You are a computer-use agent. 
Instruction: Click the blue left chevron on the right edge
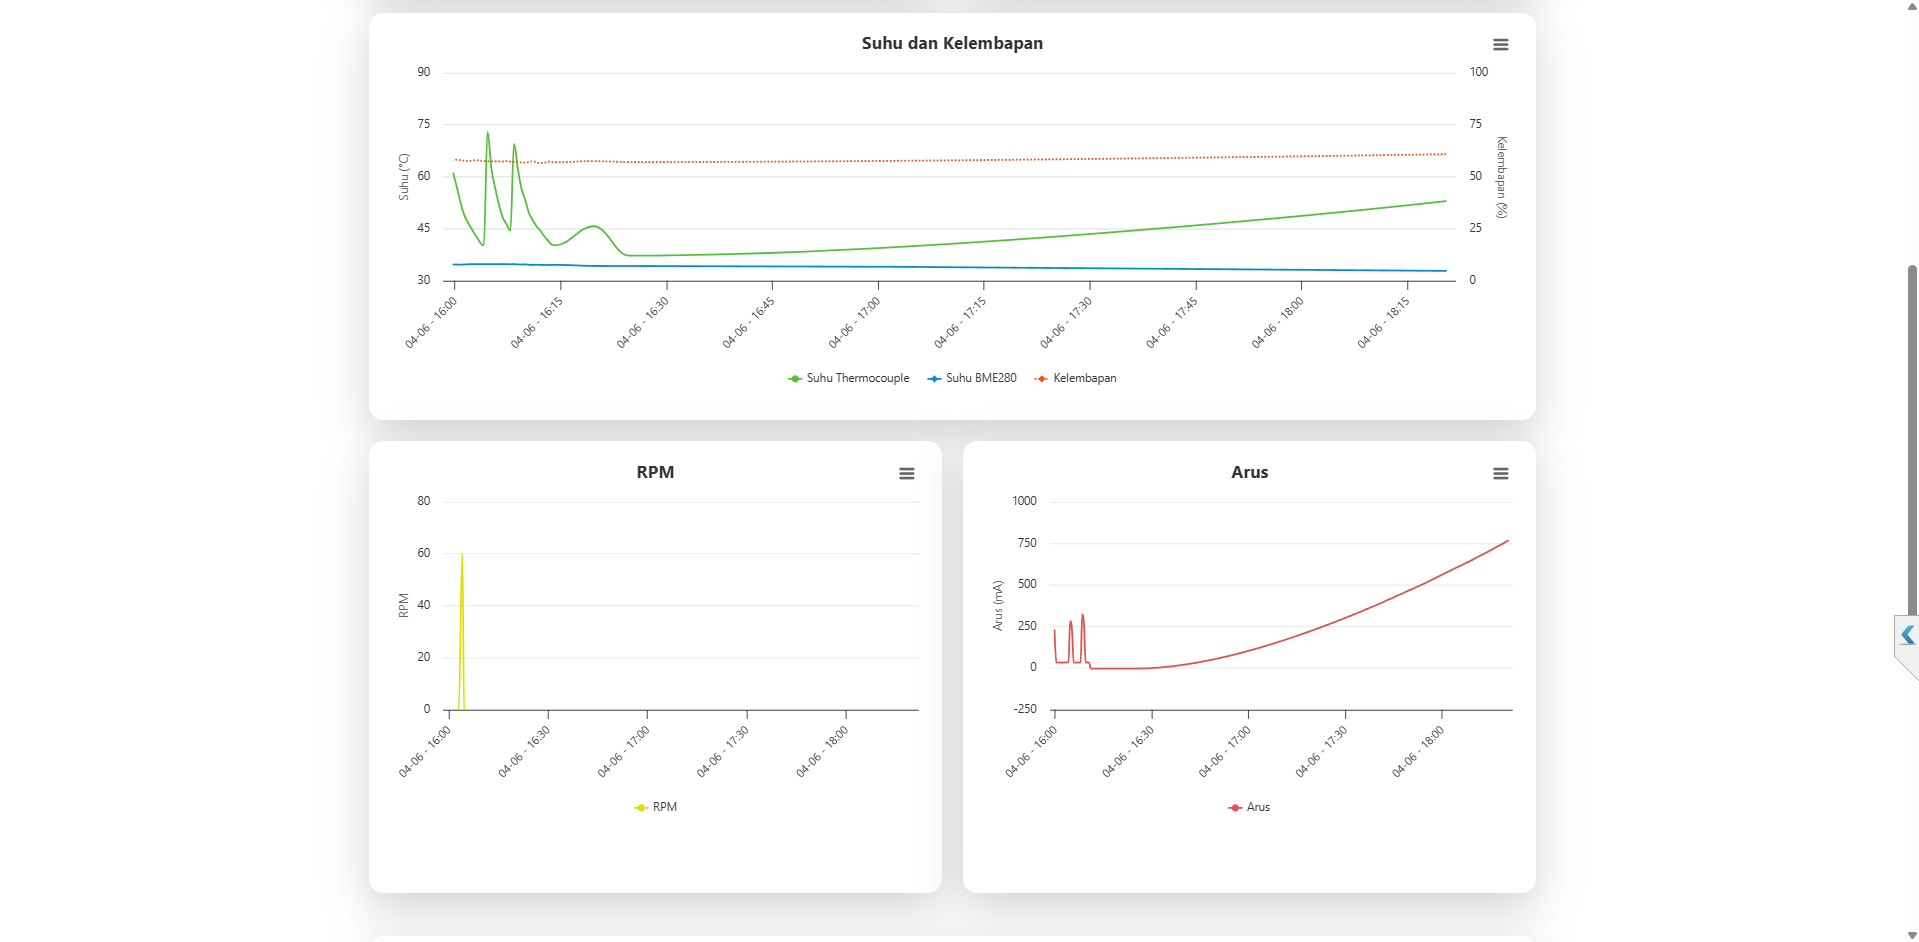[1906, 634]
